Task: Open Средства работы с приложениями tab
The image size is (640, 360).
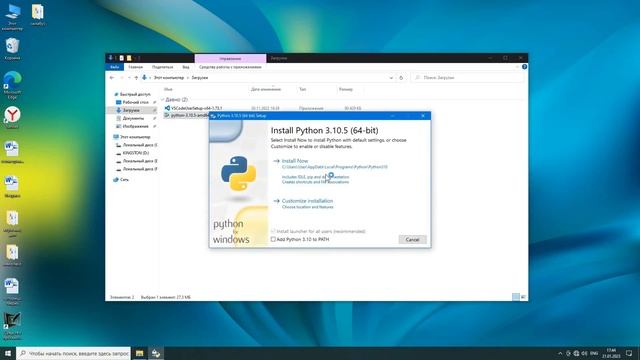Action: pyautogui.click(x=230, y=67)
